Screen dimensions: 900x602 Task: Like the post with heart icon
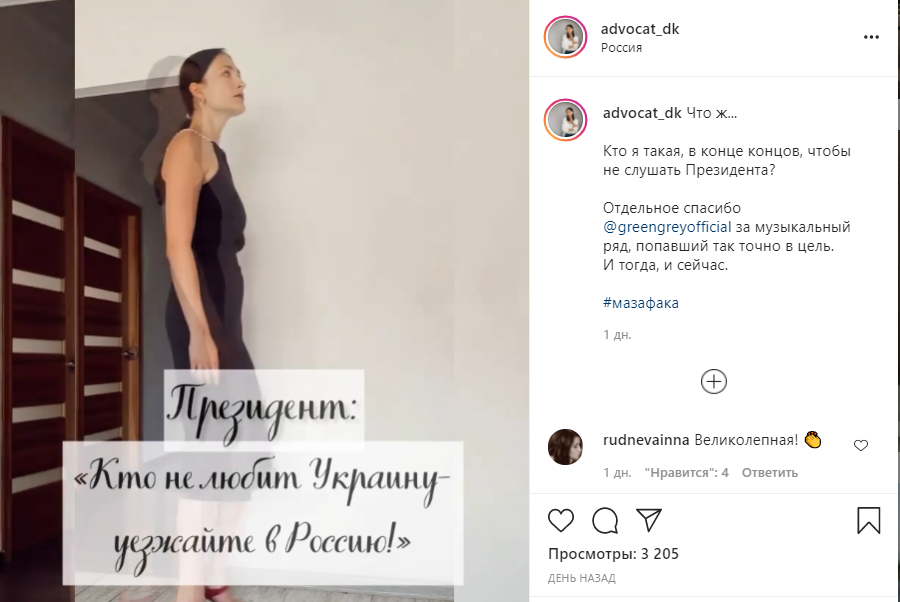[x=561, y=520]
